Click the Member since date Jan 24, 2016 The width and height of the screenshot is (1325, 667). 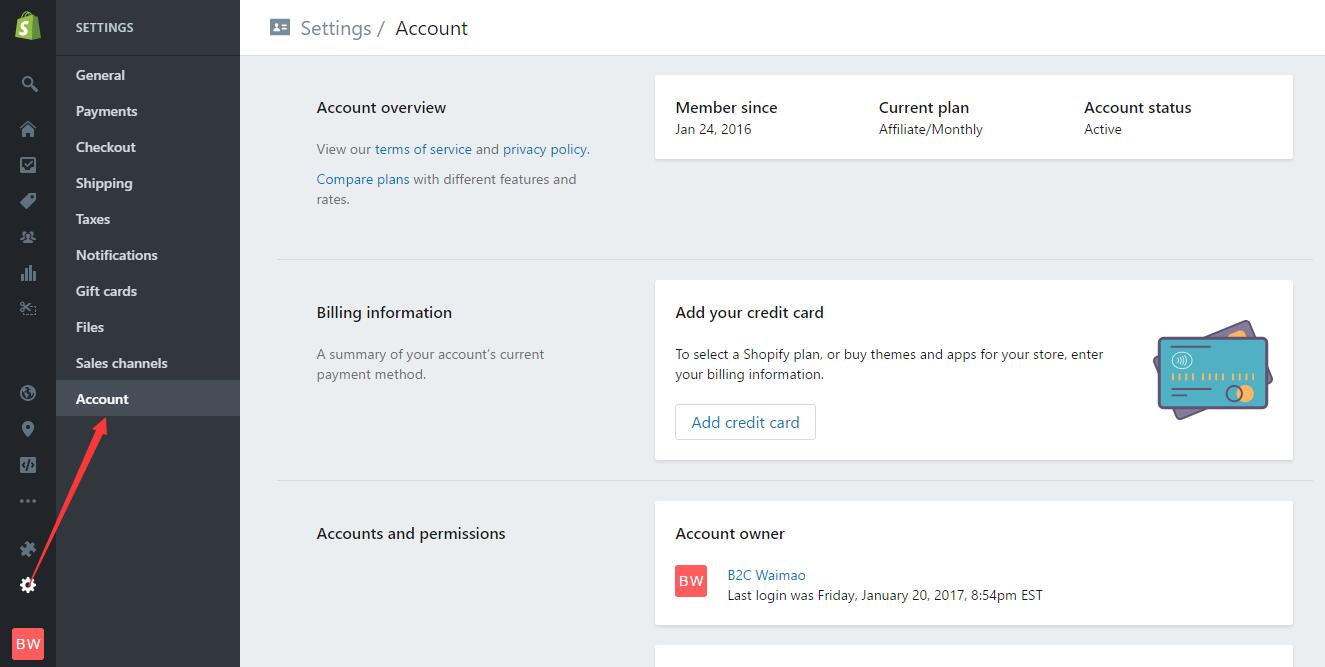coord(713,129)
